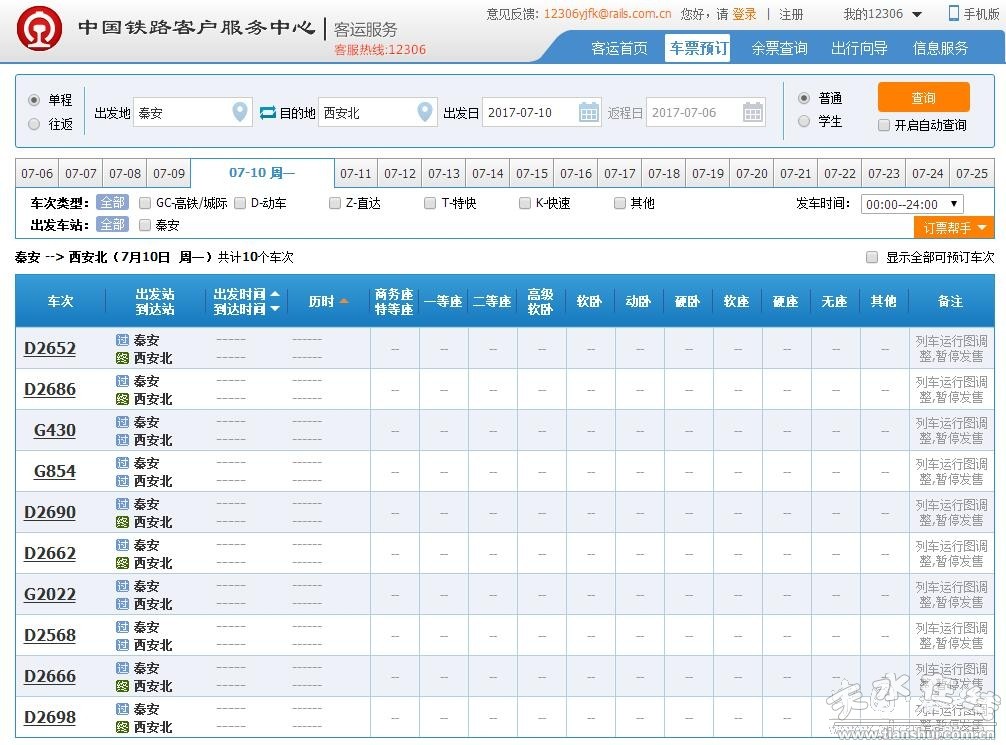The image size is (1006, 745).
Task: Check the GC-高铁/城际 train type filter
Action: (x=145, y=203)
